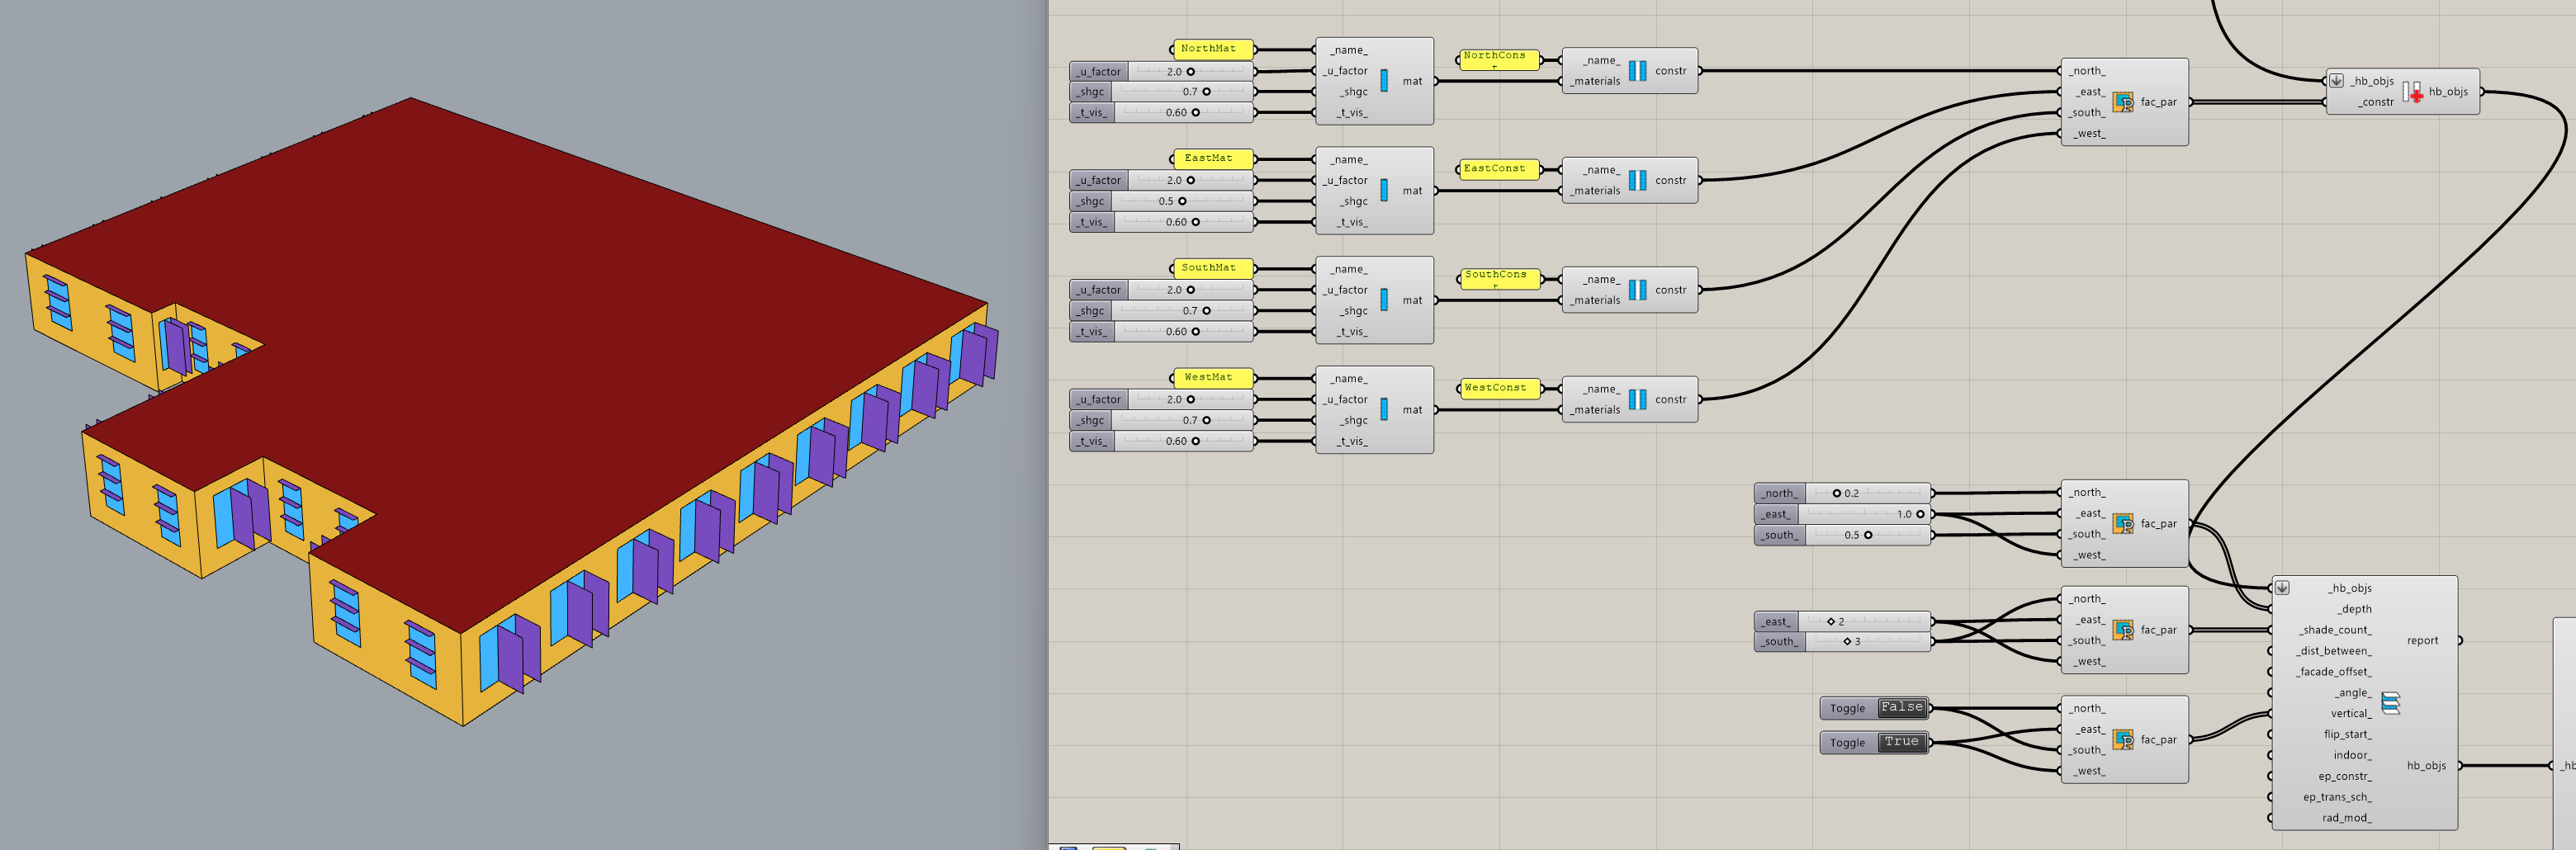Switch the False Toggle to True
This screenshot has width=2576, height=850.
pos(1901,708)
